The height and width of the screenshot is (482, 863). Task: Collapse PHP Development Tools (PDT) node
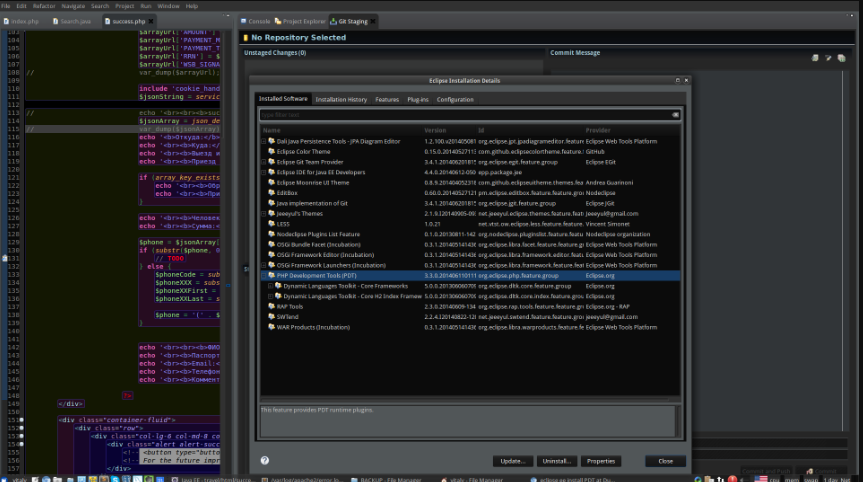pyautogui.click(x=264, y=275)
